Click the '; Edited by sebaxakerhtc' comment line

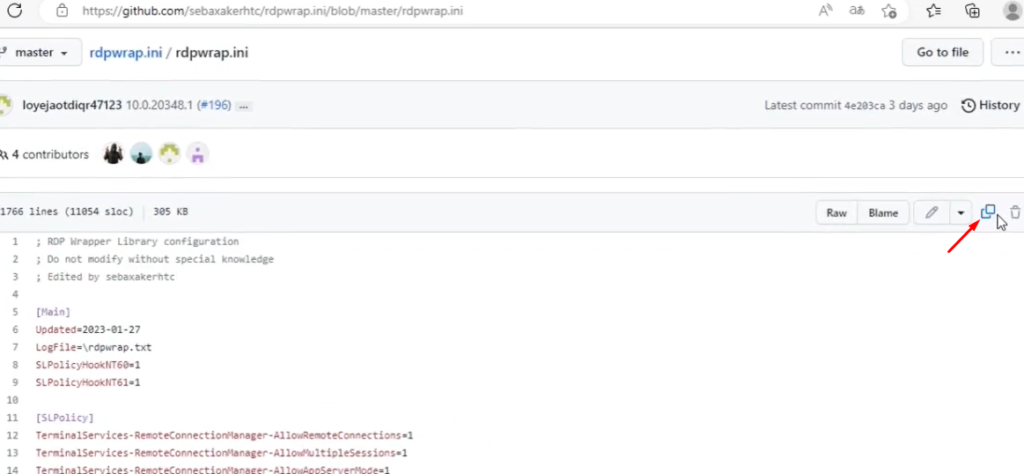(x=105, y=277)
